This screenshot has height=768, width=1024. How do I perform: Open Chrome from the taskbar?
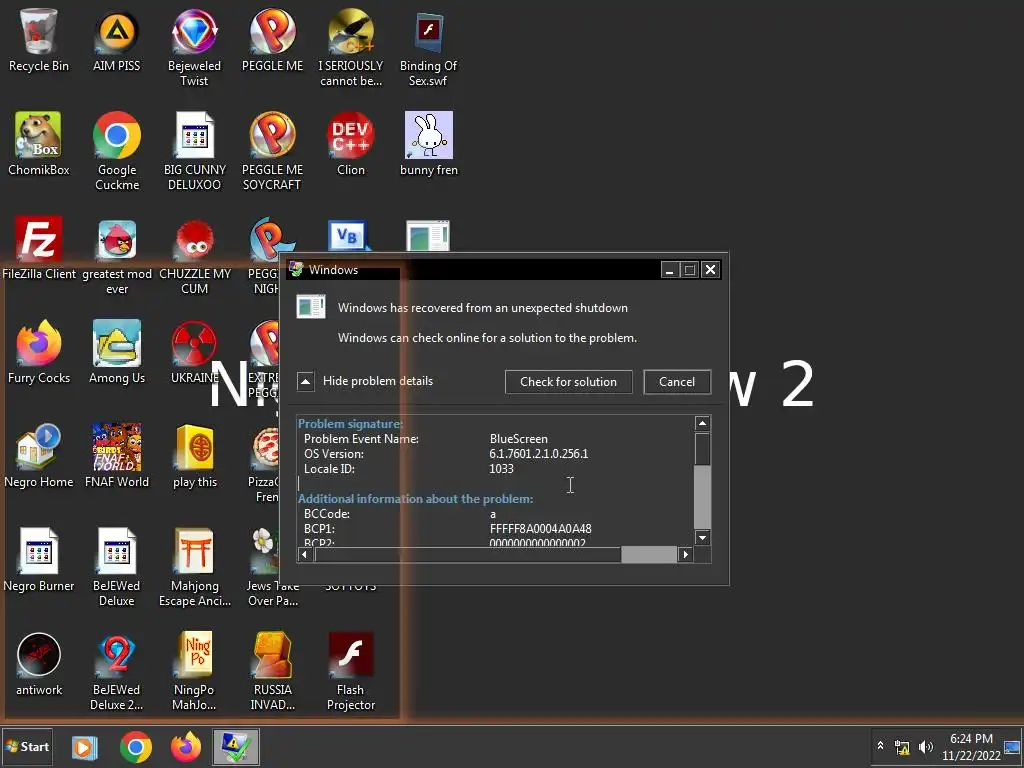pos(136,747)
